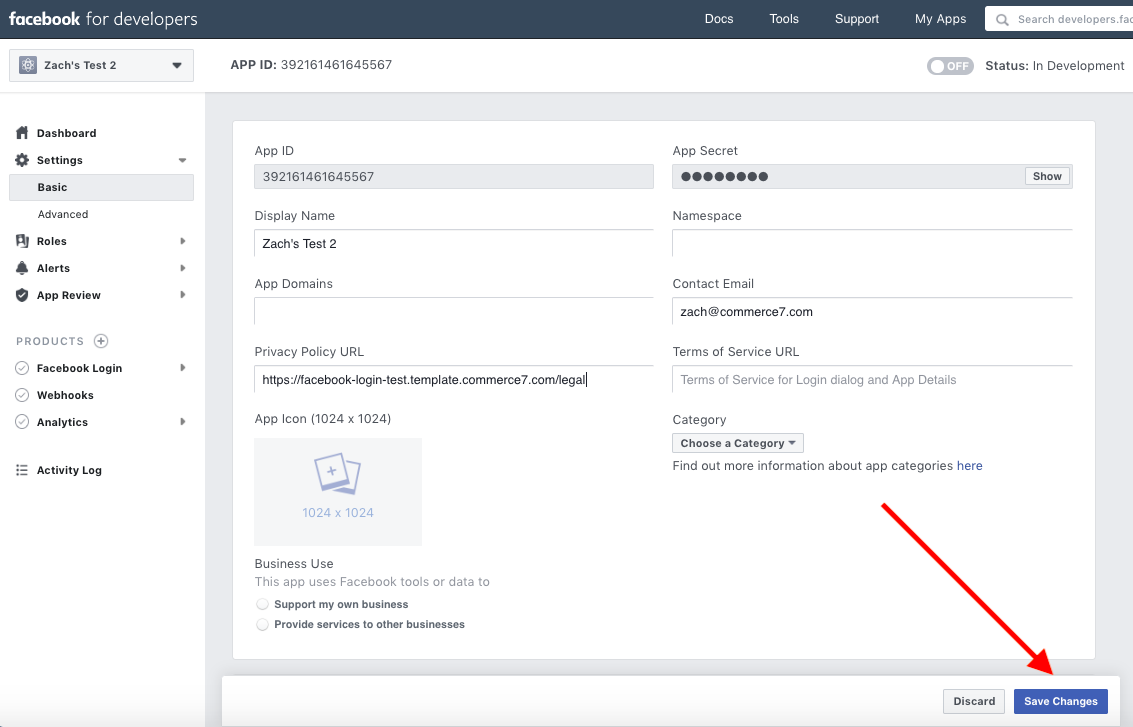Open the Support menu
Screen dimensions: 1133x727
857,19
